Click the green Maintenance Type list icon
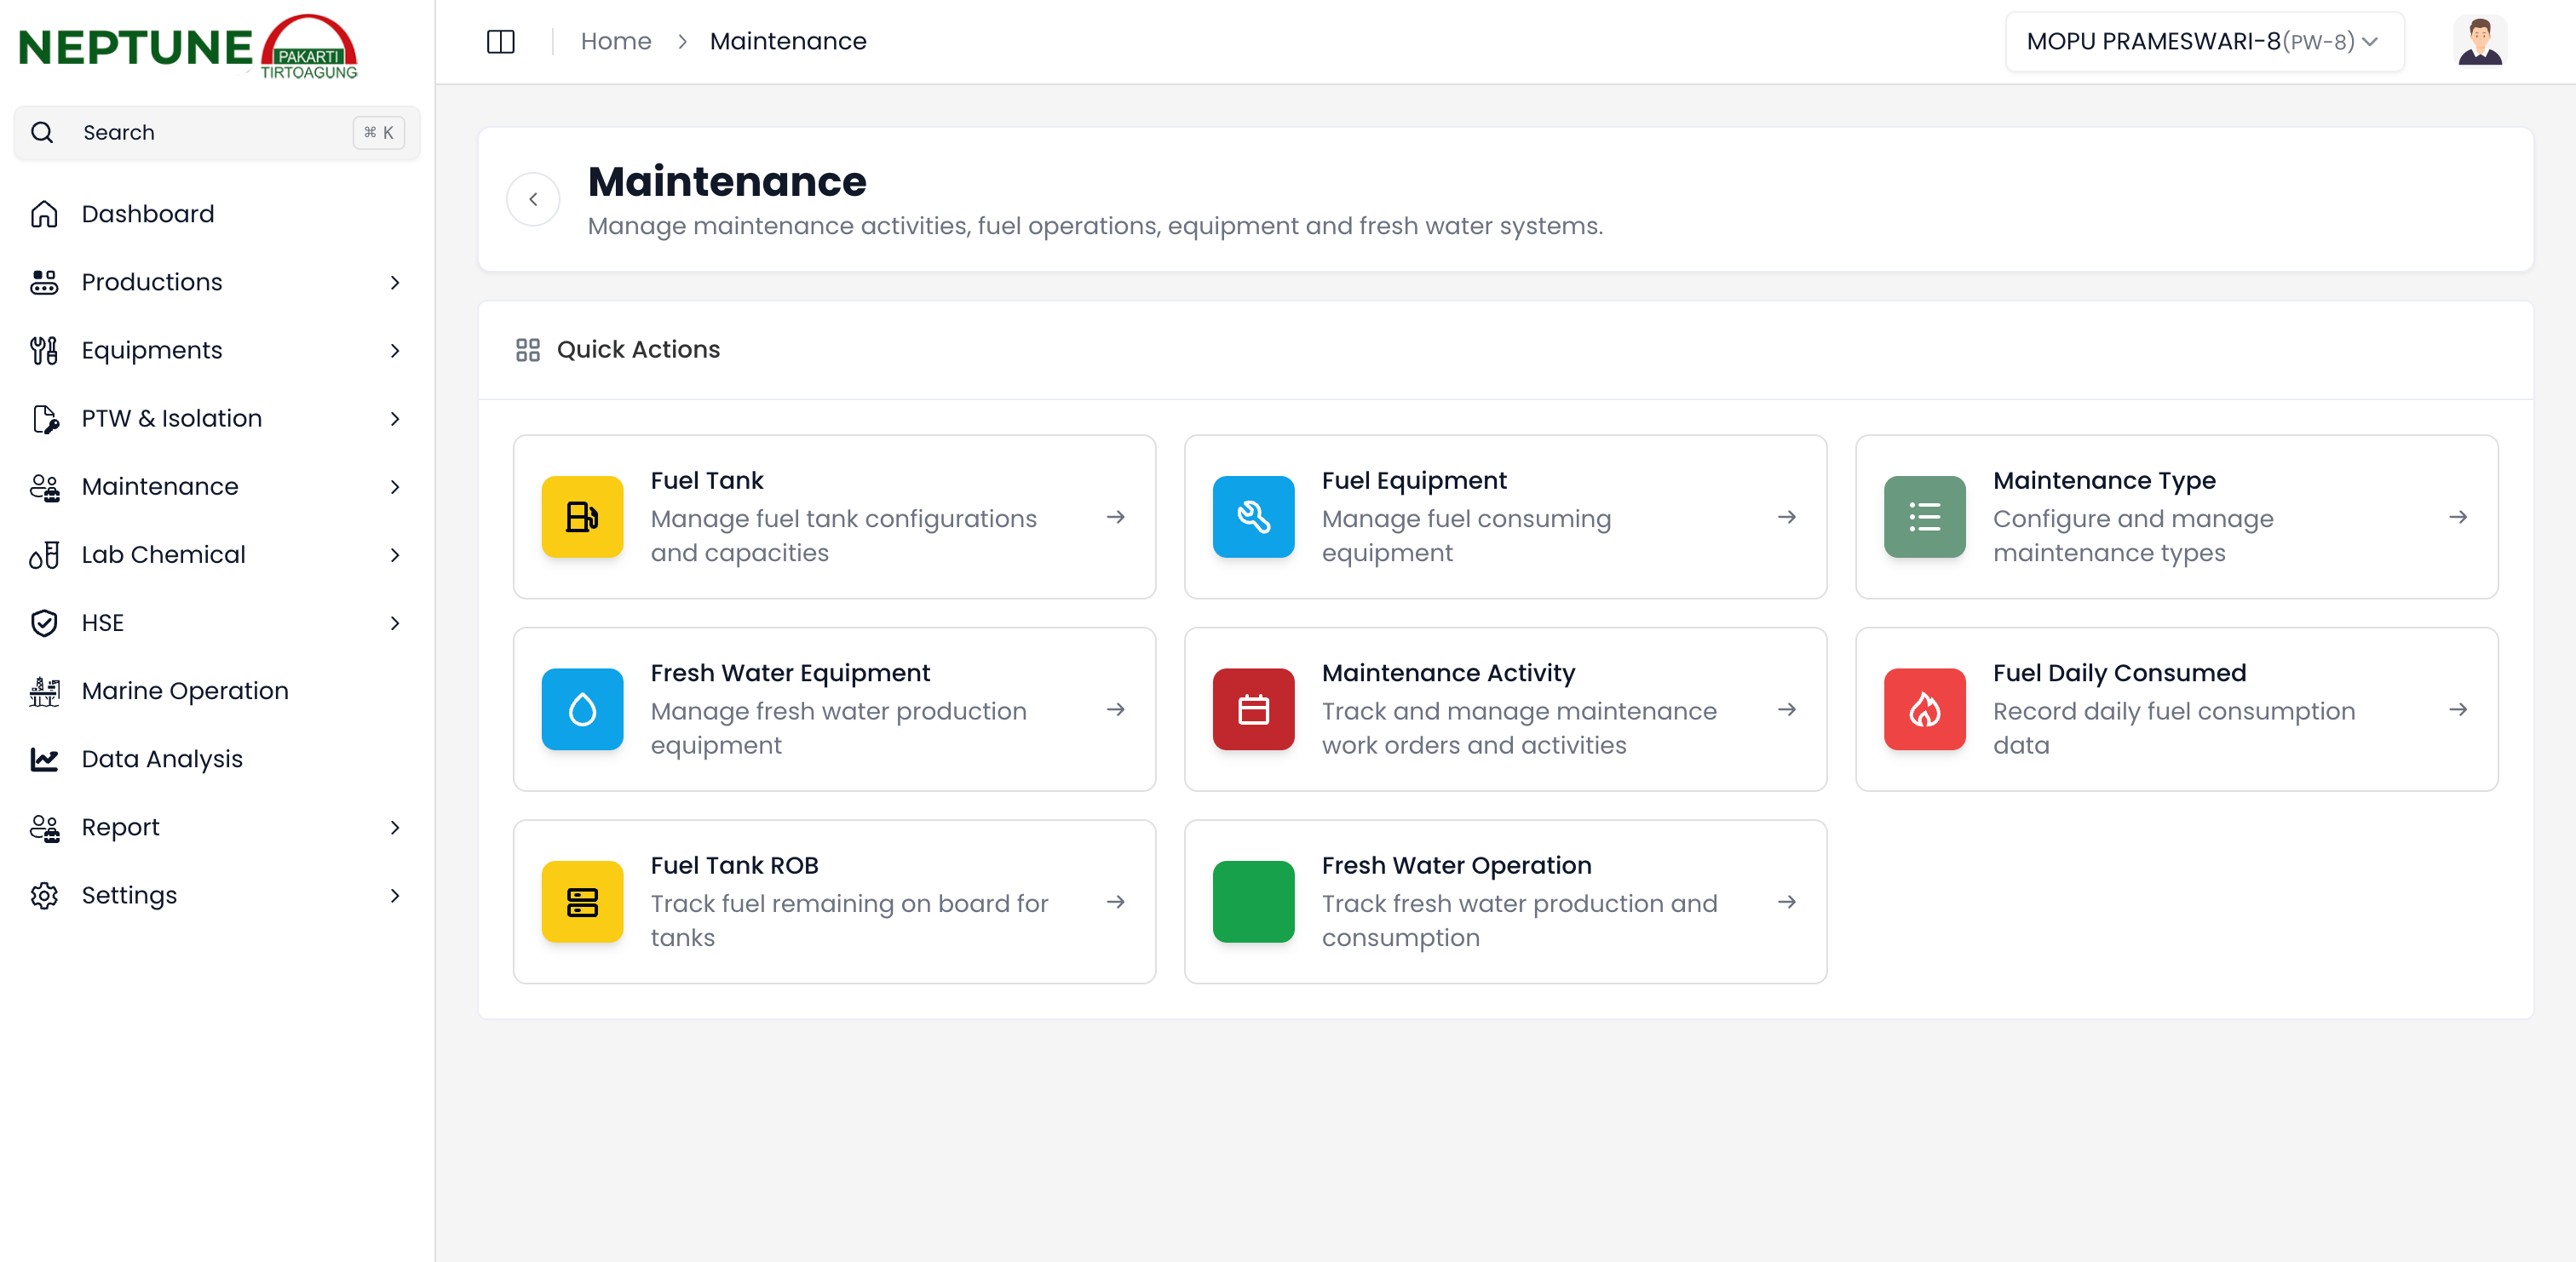The width and height of the screenshot is (2576, 1262). pyautogui.click(x=1924, y=517)
